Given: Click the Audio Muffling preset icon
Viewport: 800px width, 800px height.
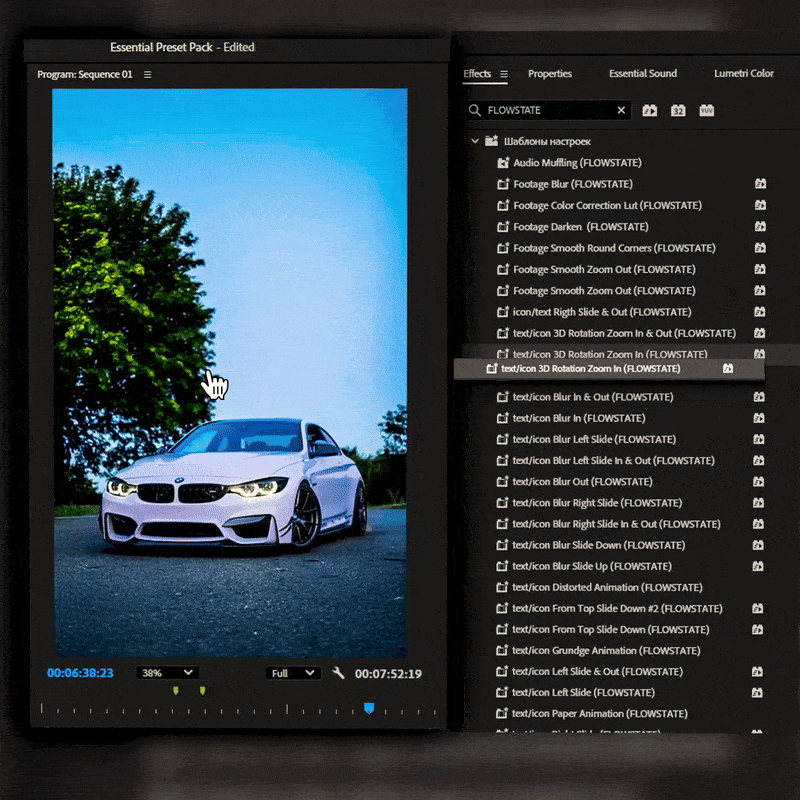Looking at the screenshot, I should click(x=504, y=163).
